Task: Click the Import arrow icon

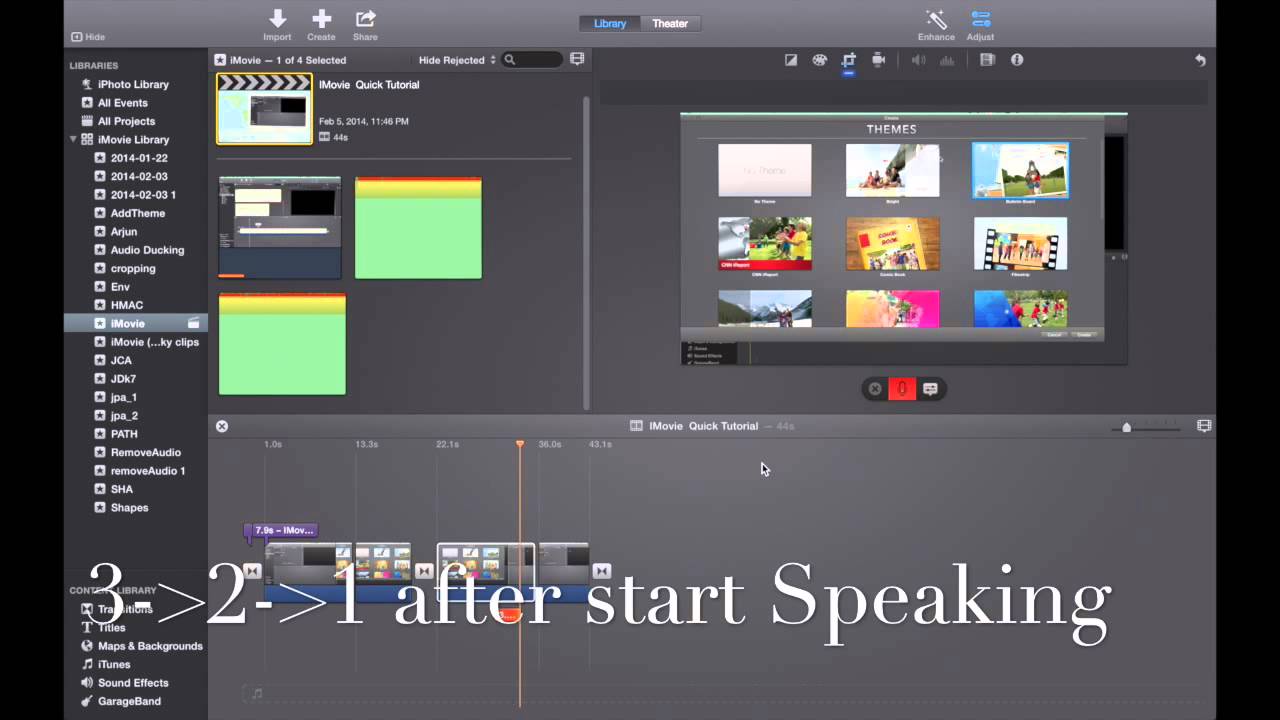Action: coord(277,19)
